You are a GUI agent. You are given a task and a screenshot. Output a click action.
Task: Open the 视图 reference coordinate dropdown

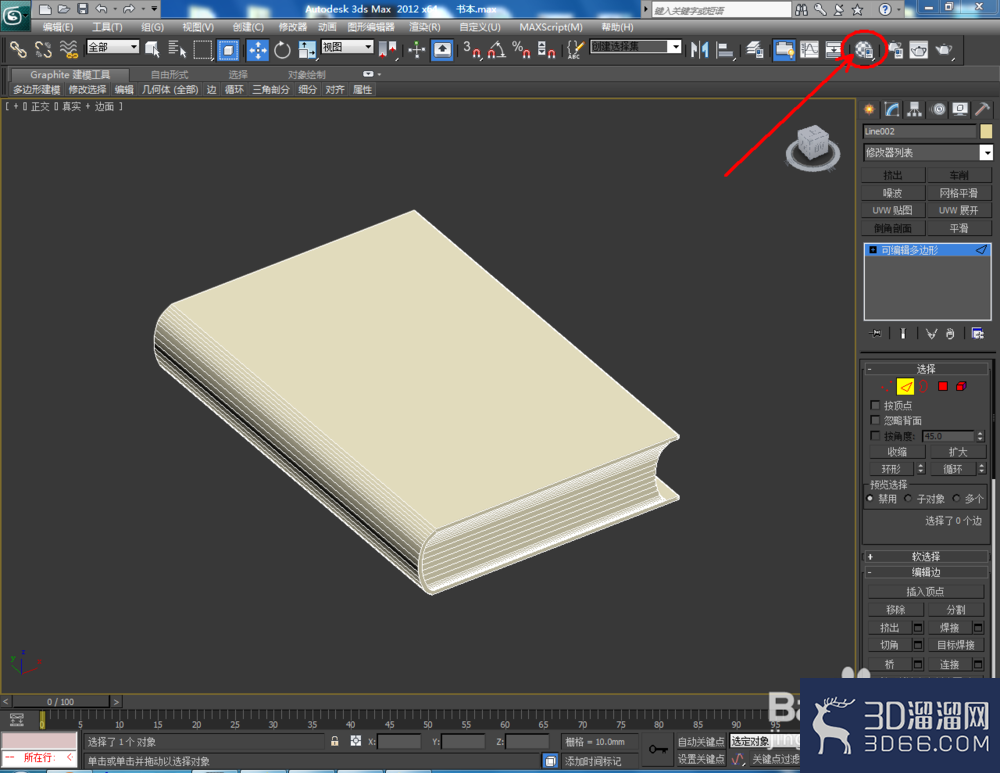click(x=347, y=47)
